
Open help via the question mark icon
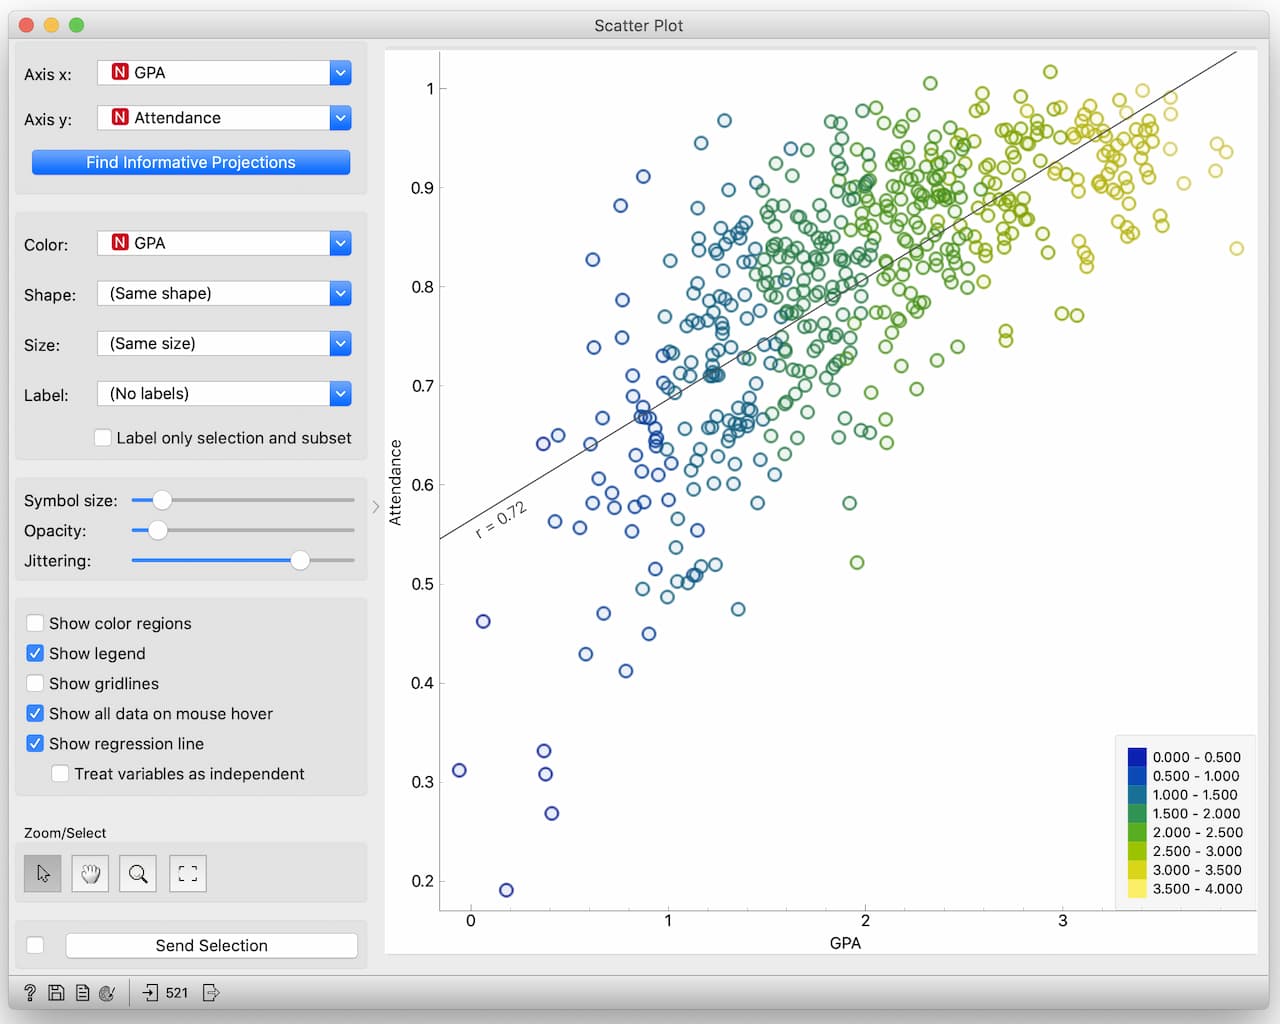click(x=30, y=993)
